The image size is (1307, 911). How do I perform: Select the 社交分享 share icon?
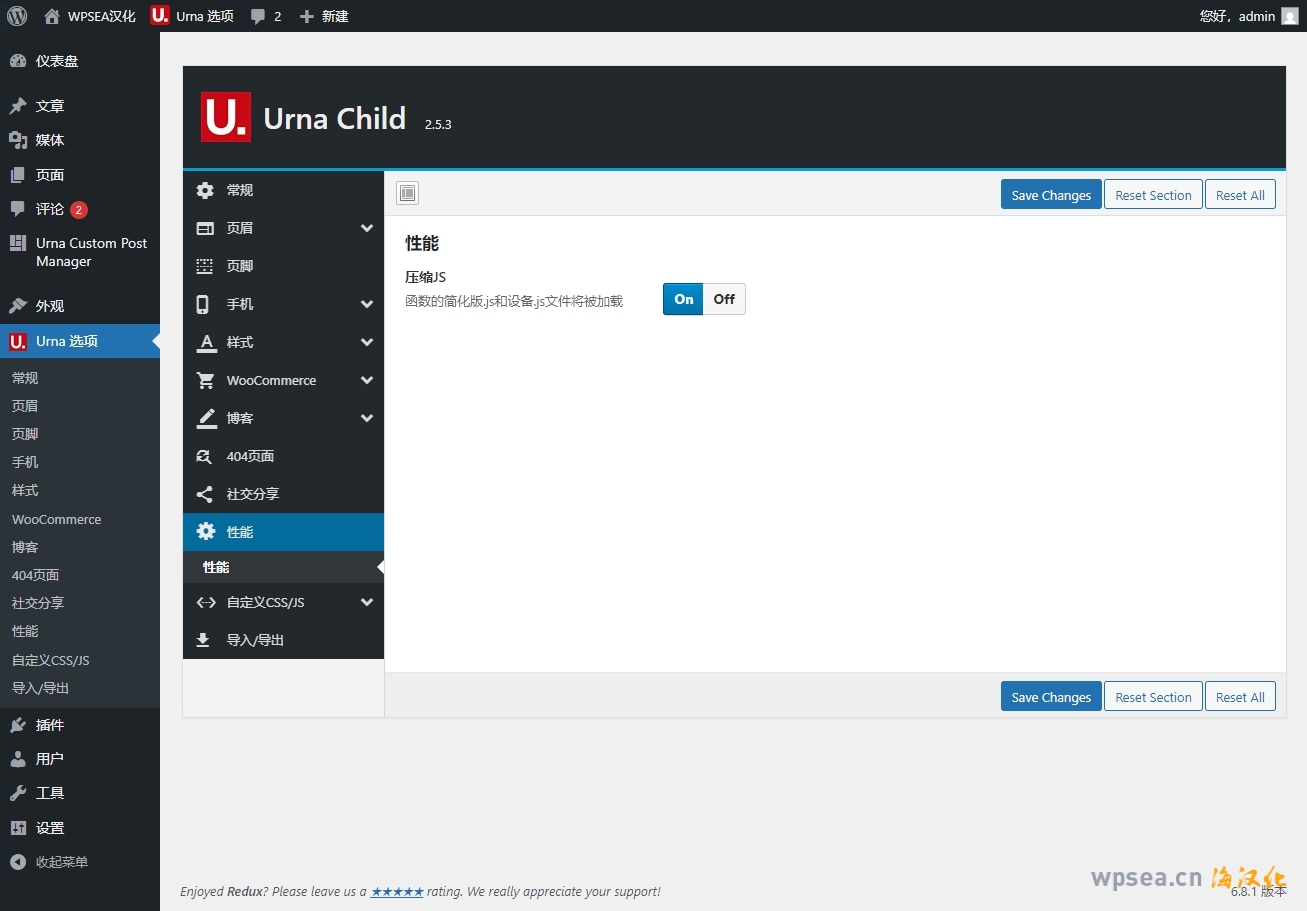click(205, 494)
